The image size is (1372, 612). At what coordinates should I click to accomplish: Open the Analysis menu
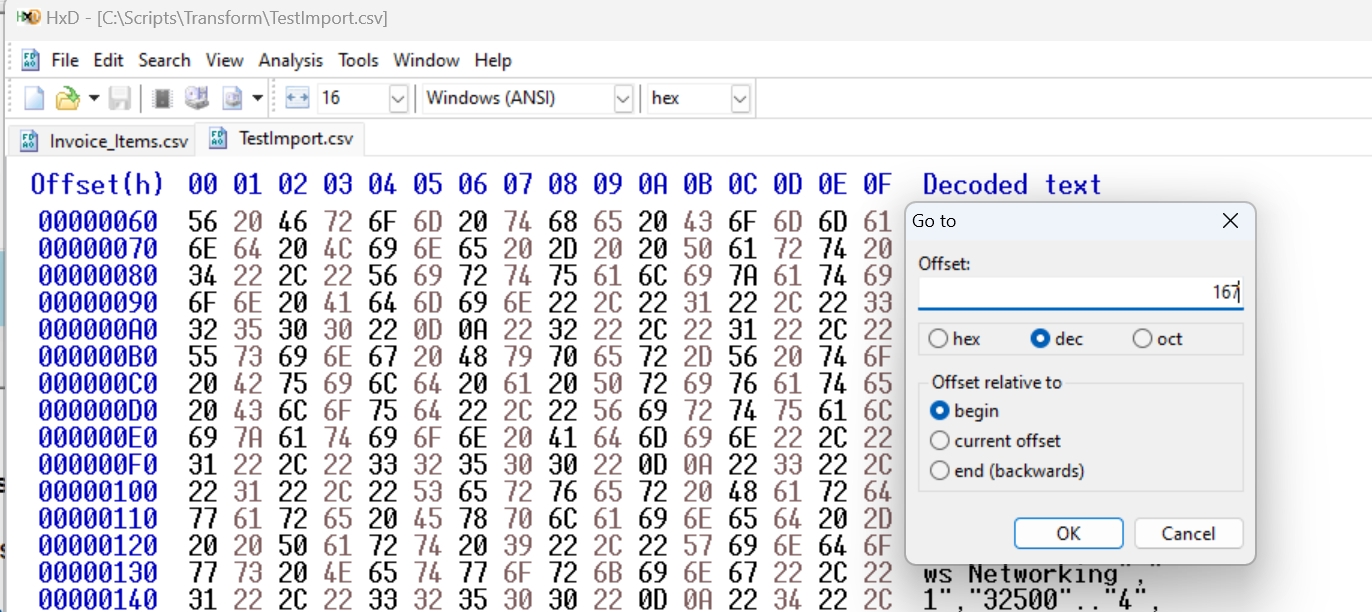point(290,60)
